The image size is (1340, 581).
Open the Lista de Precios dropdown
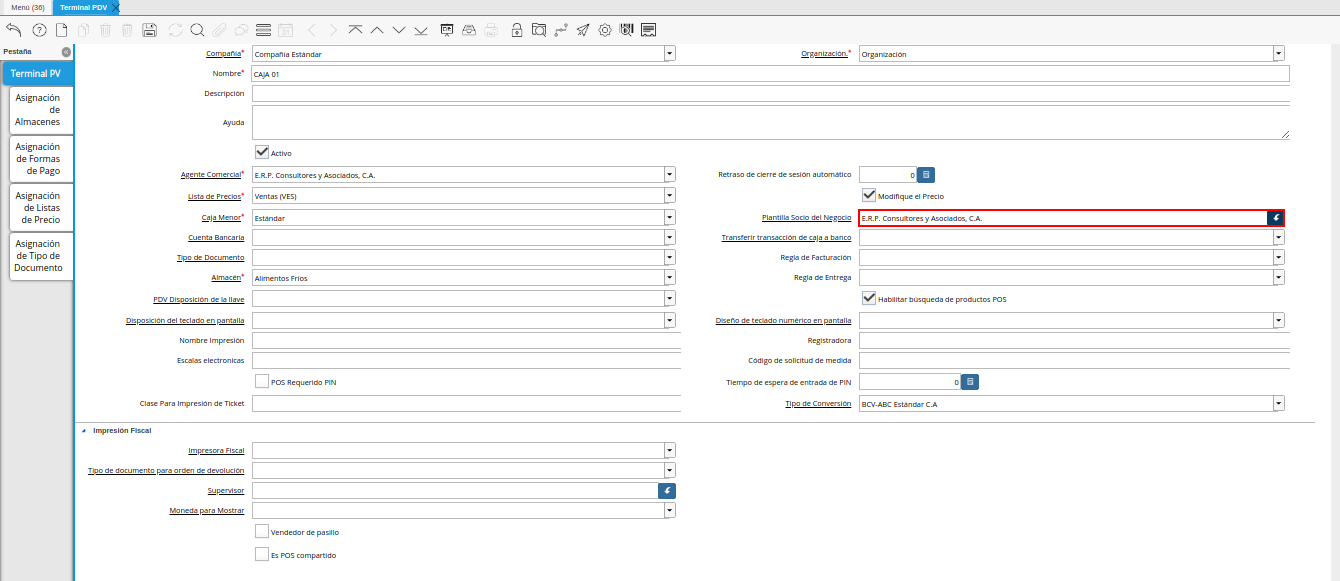point(669,196)
